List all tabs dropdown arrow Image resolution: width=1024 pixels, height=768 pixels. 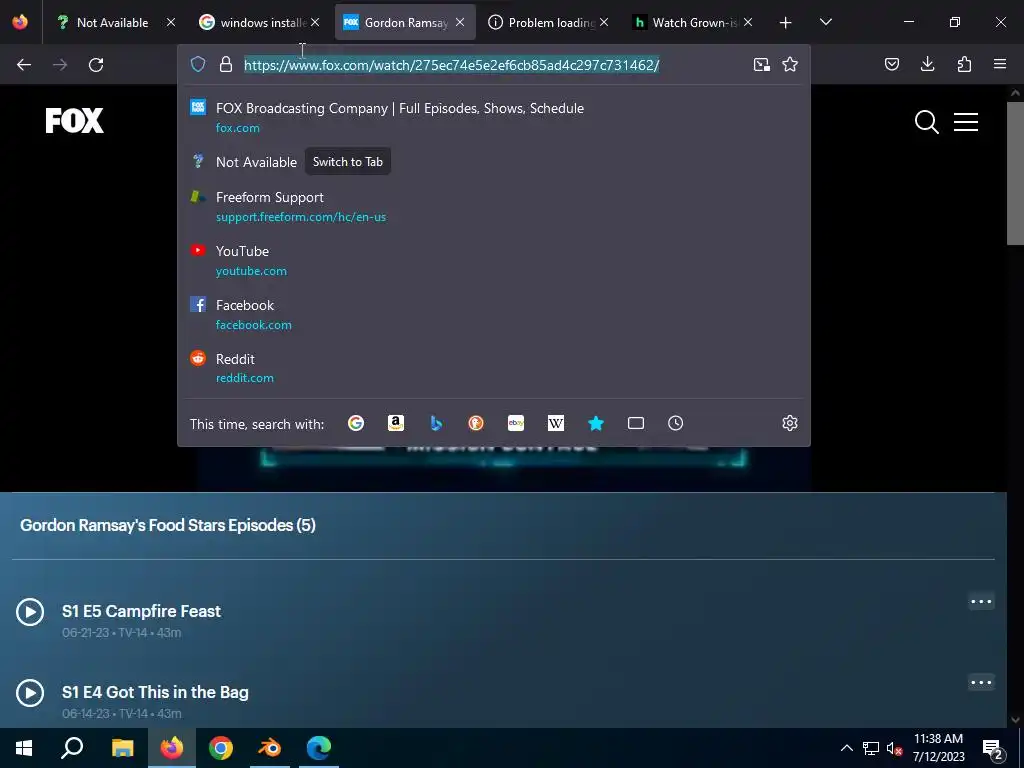pos(825,22)
